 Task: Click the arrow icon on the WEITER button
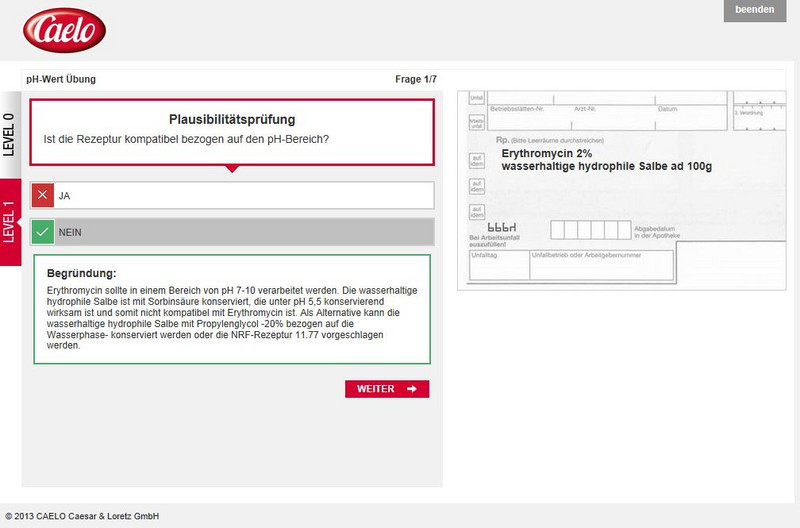tap(412, 389)
